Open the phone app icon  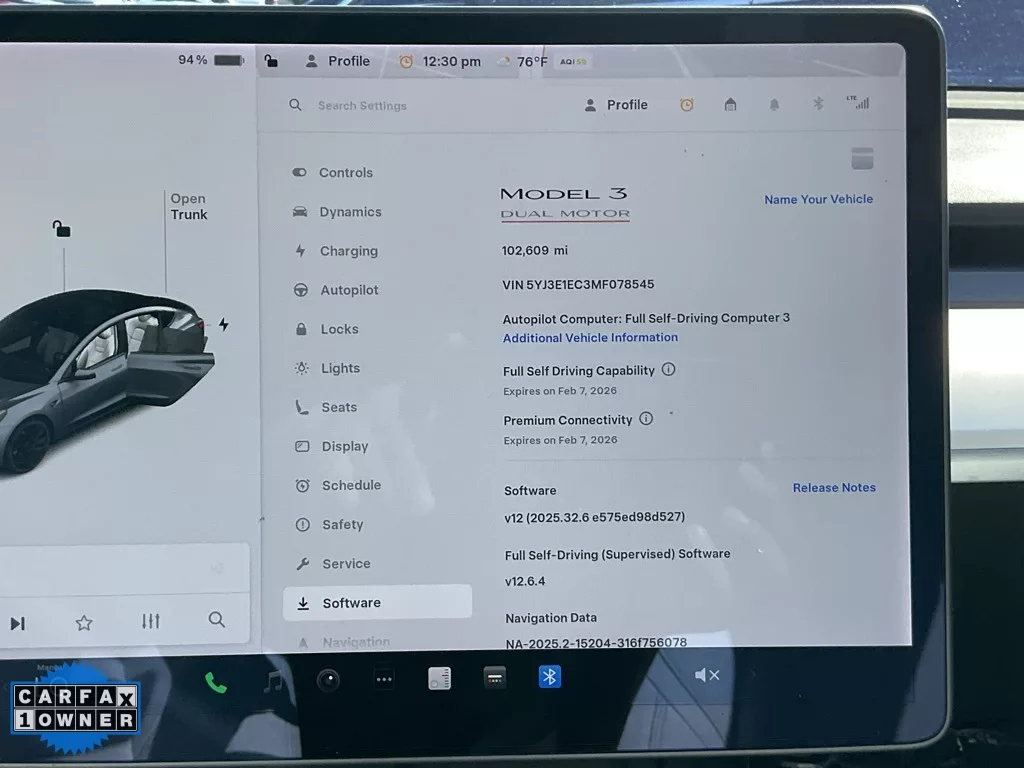coord(215,682)
